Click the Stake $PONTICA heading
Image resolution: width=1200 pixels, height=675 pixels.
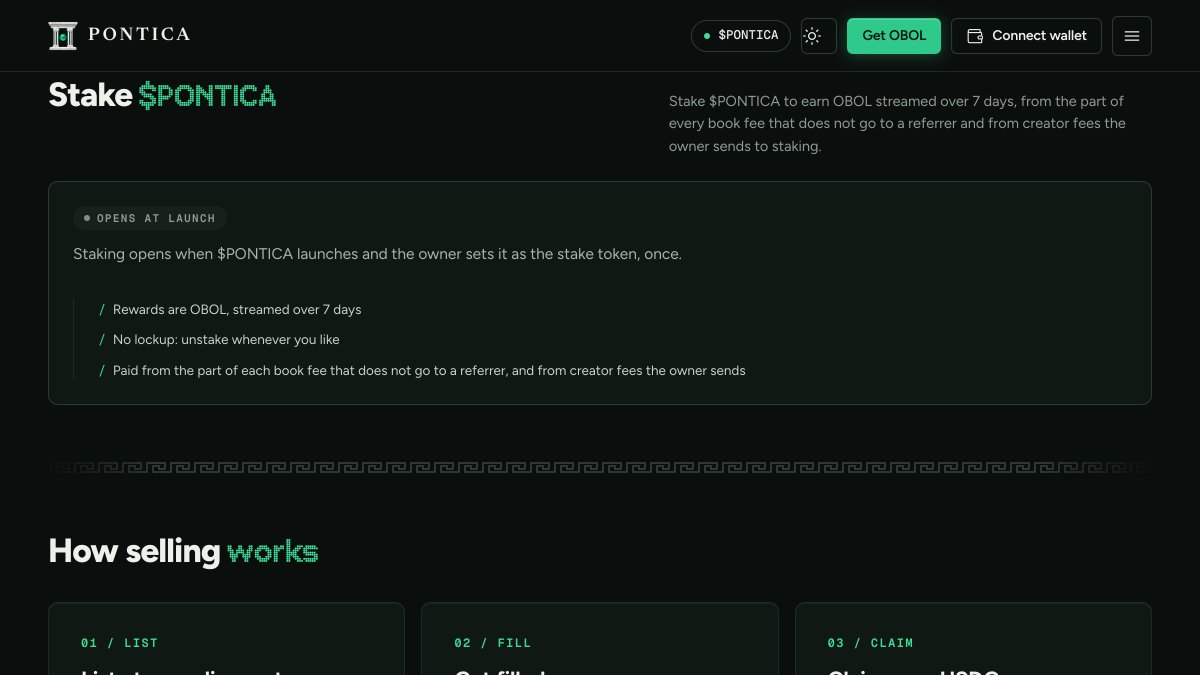(162, 96)
